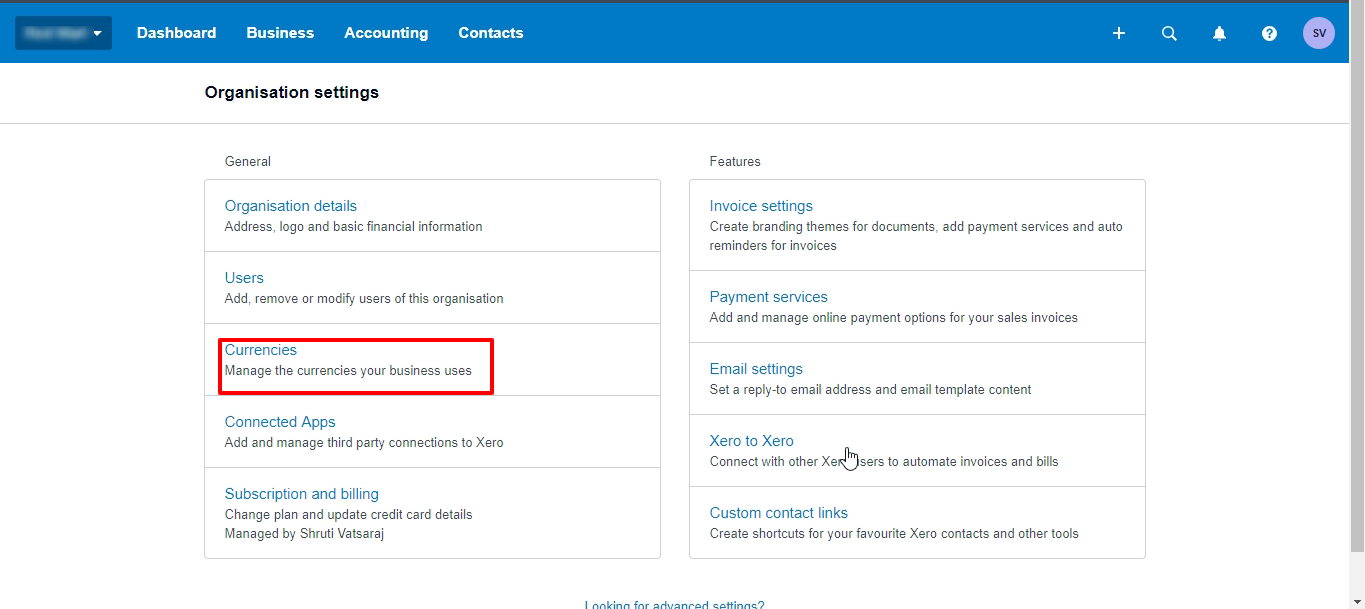Image resolution: width=1365 pixels, height=609 pixels.
Task: Click 'Add, remove or modify users' description
Action: pos(364,299)
